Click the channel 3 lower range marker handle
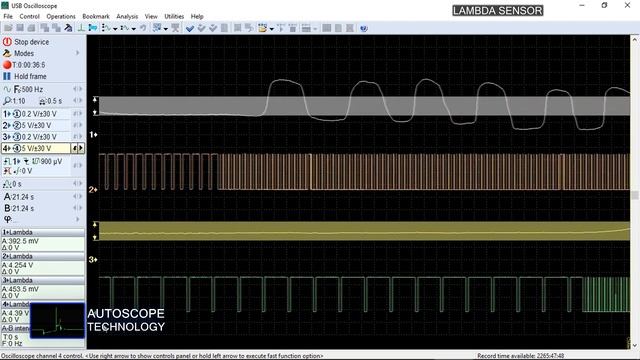 coord(95,237)
